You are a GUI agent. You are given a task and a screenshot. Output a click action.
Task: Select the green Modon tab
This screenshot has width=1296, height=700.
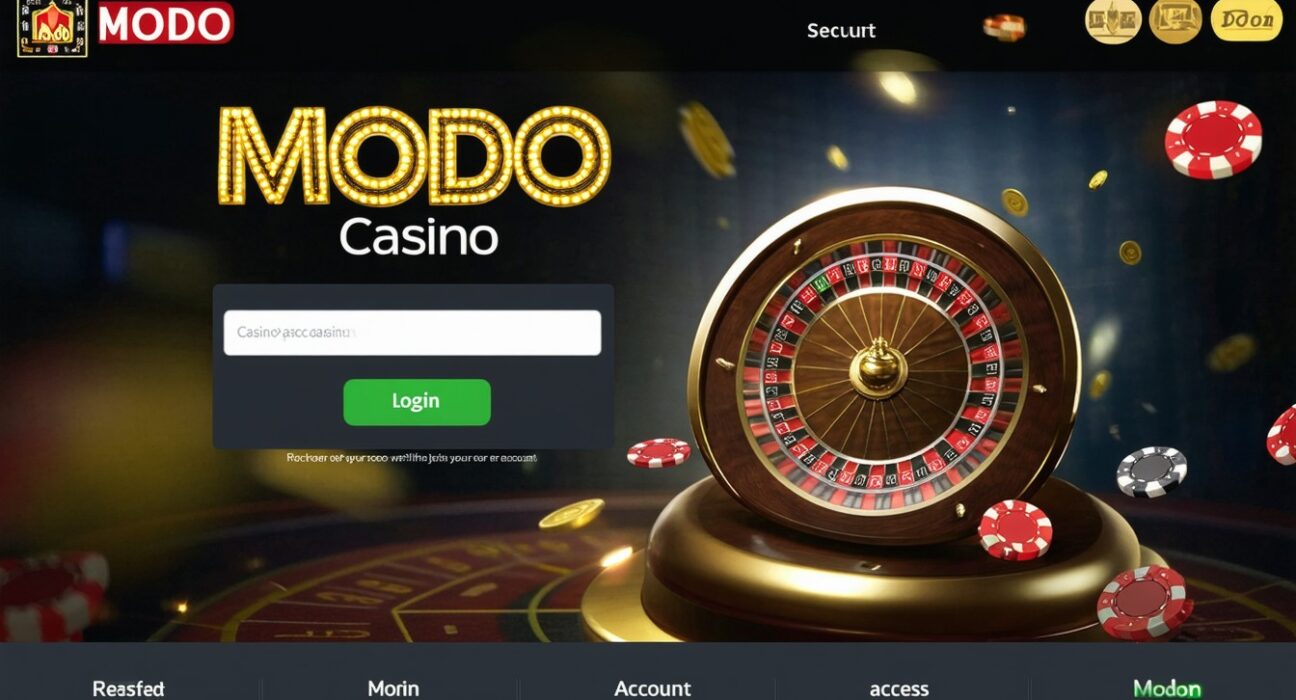tap(1167, 688)
